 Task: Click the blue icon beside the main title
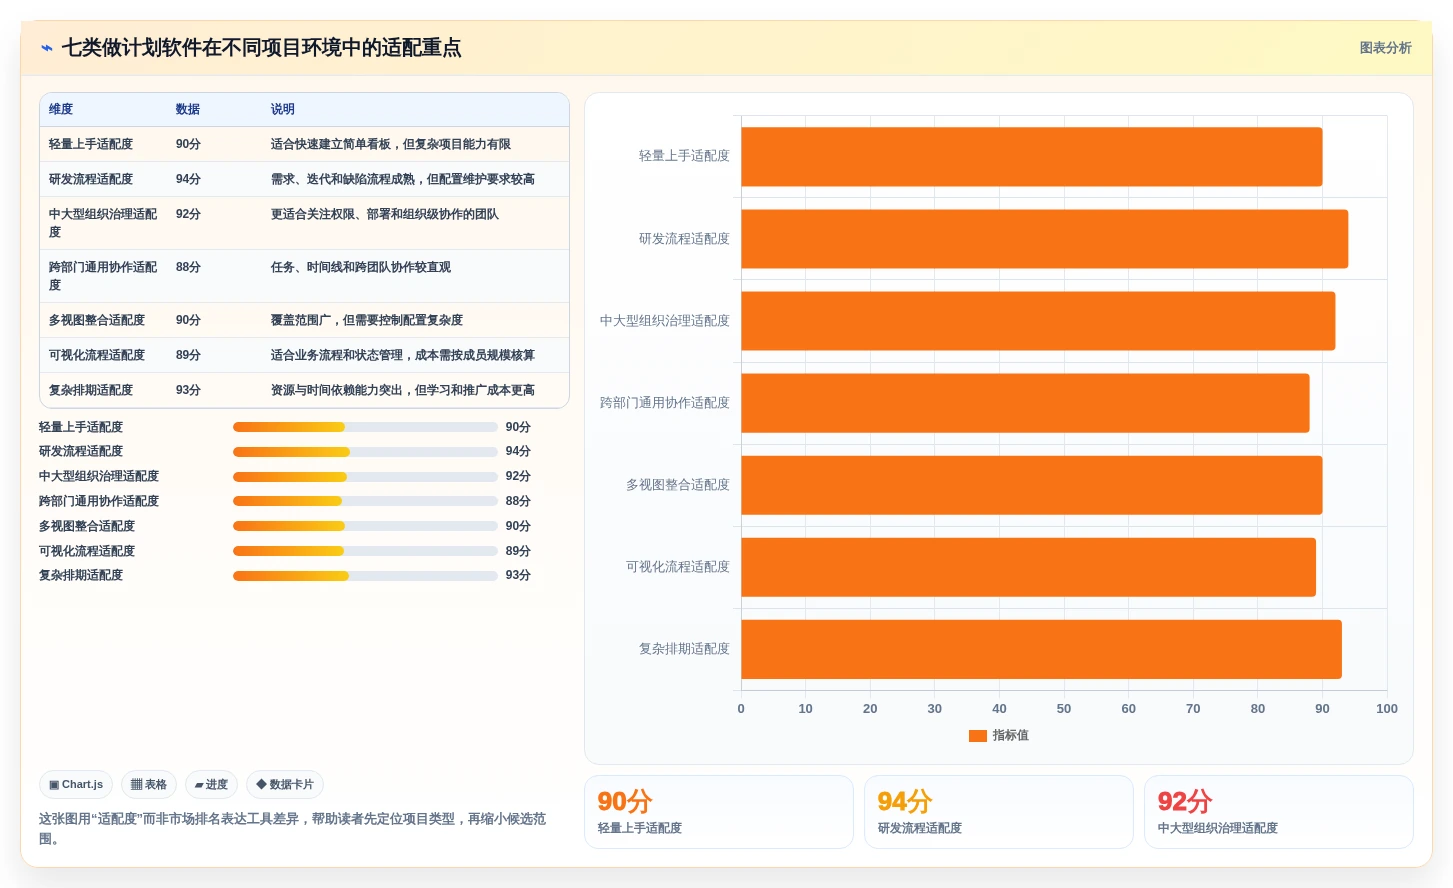coord(47,48)
